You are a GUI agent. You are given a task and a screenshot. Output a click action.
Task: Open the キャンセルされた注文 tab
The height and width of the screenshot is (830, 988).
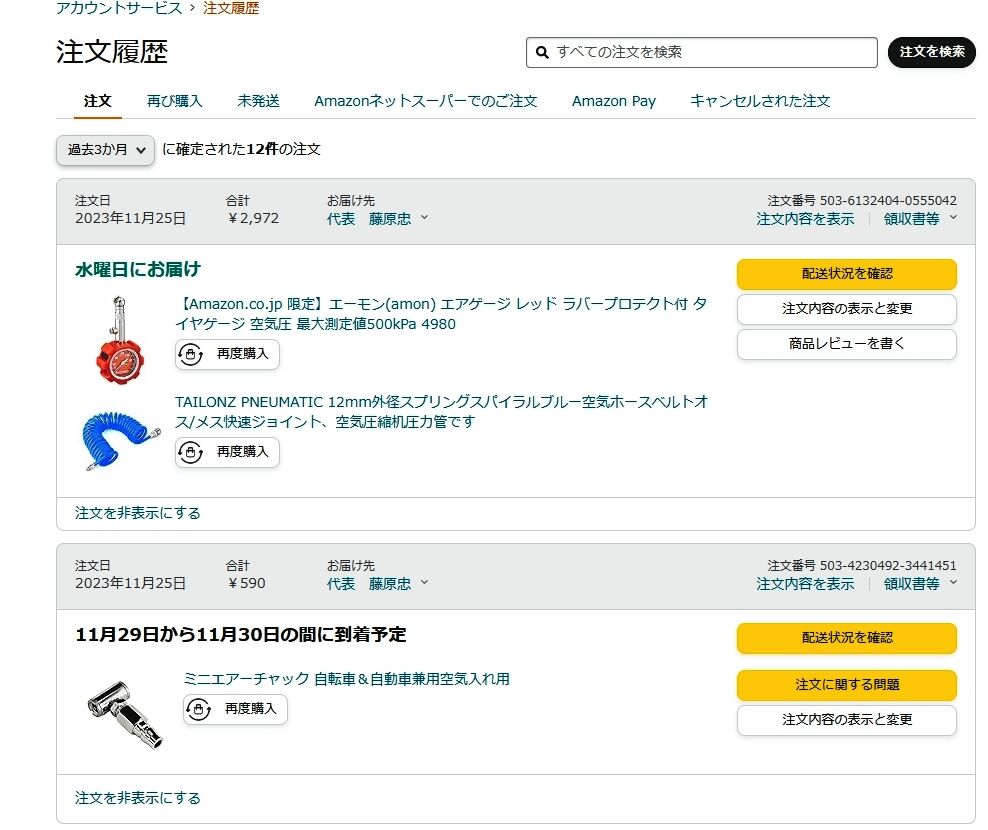tap(760, 101)
